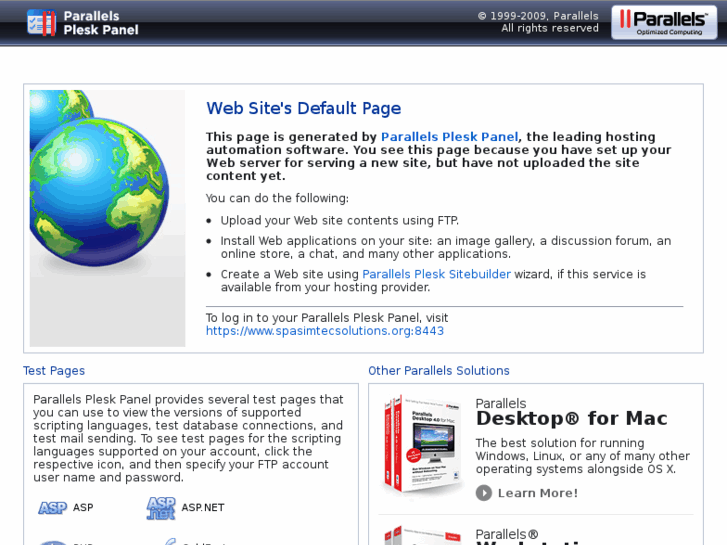Click the Test Pages heading
The width and height of the screenshot is (727, 545).
click(x=54, y=371)
